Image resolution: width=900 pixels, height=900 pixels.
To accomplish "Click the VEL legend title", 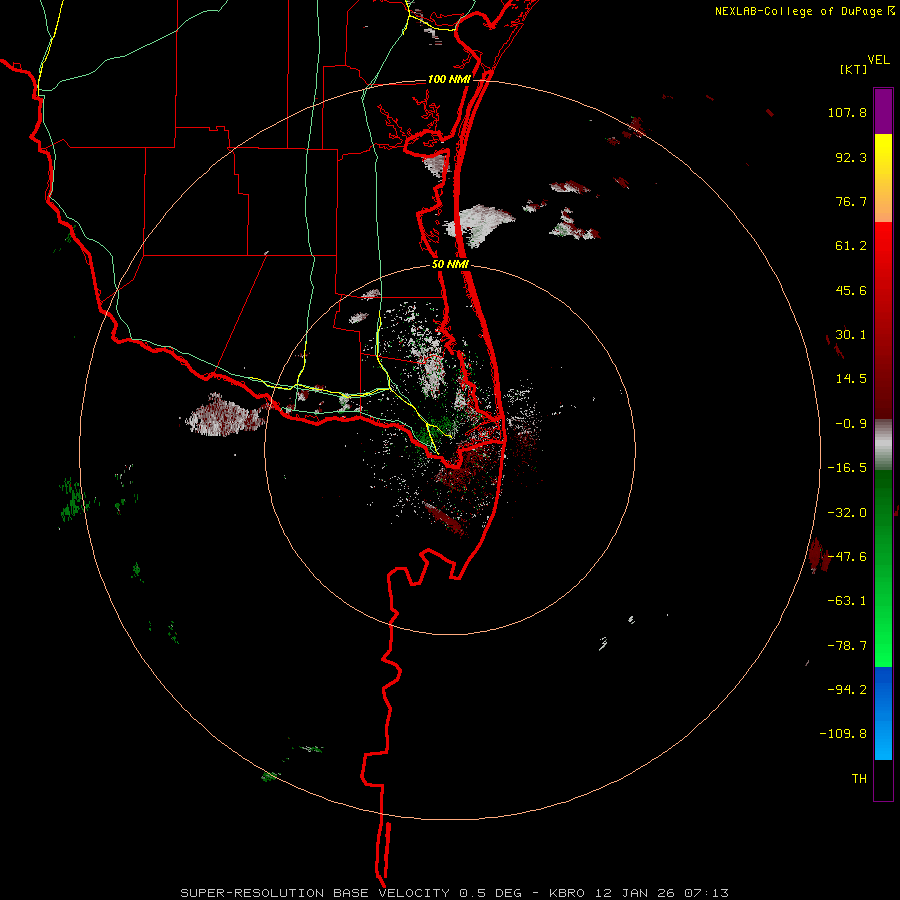I will click(878, 60).
